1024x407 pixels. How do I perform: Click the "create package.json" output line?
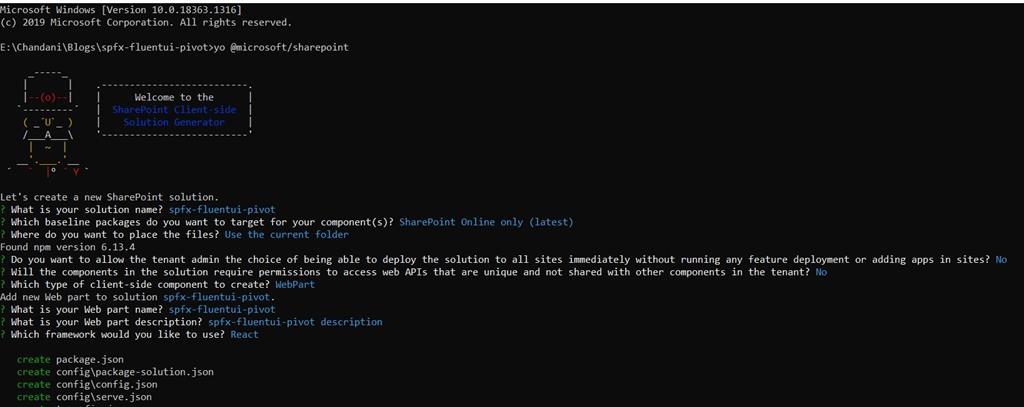70,359
